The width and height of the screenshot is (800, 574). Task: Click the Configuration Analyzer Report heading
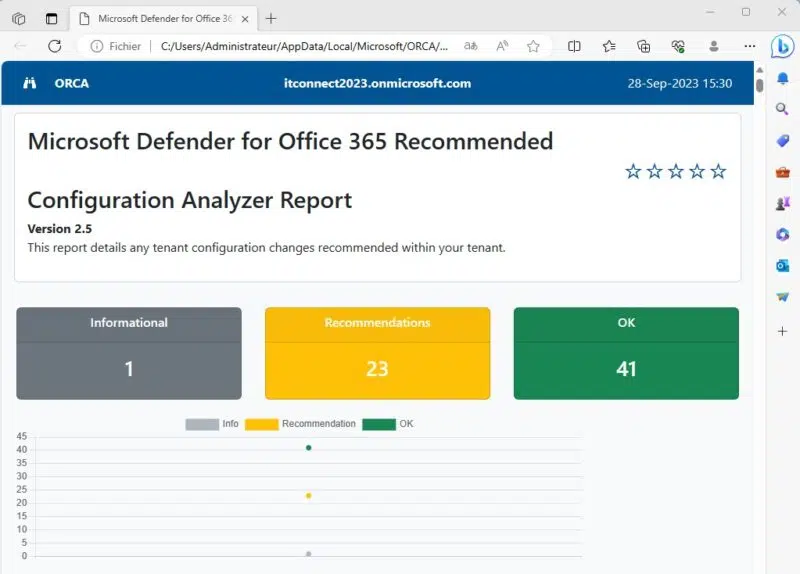coord(190,200)
